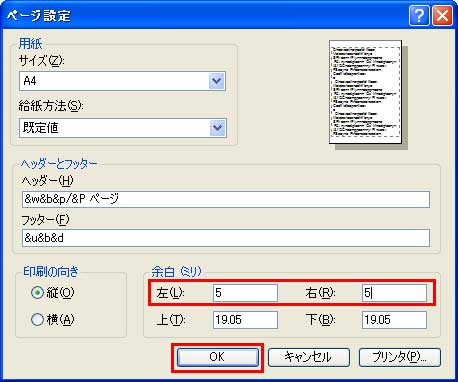The width and height of the screenshot is (458, 382).
Task: Click the 右 right margin field
Action: 394,293
